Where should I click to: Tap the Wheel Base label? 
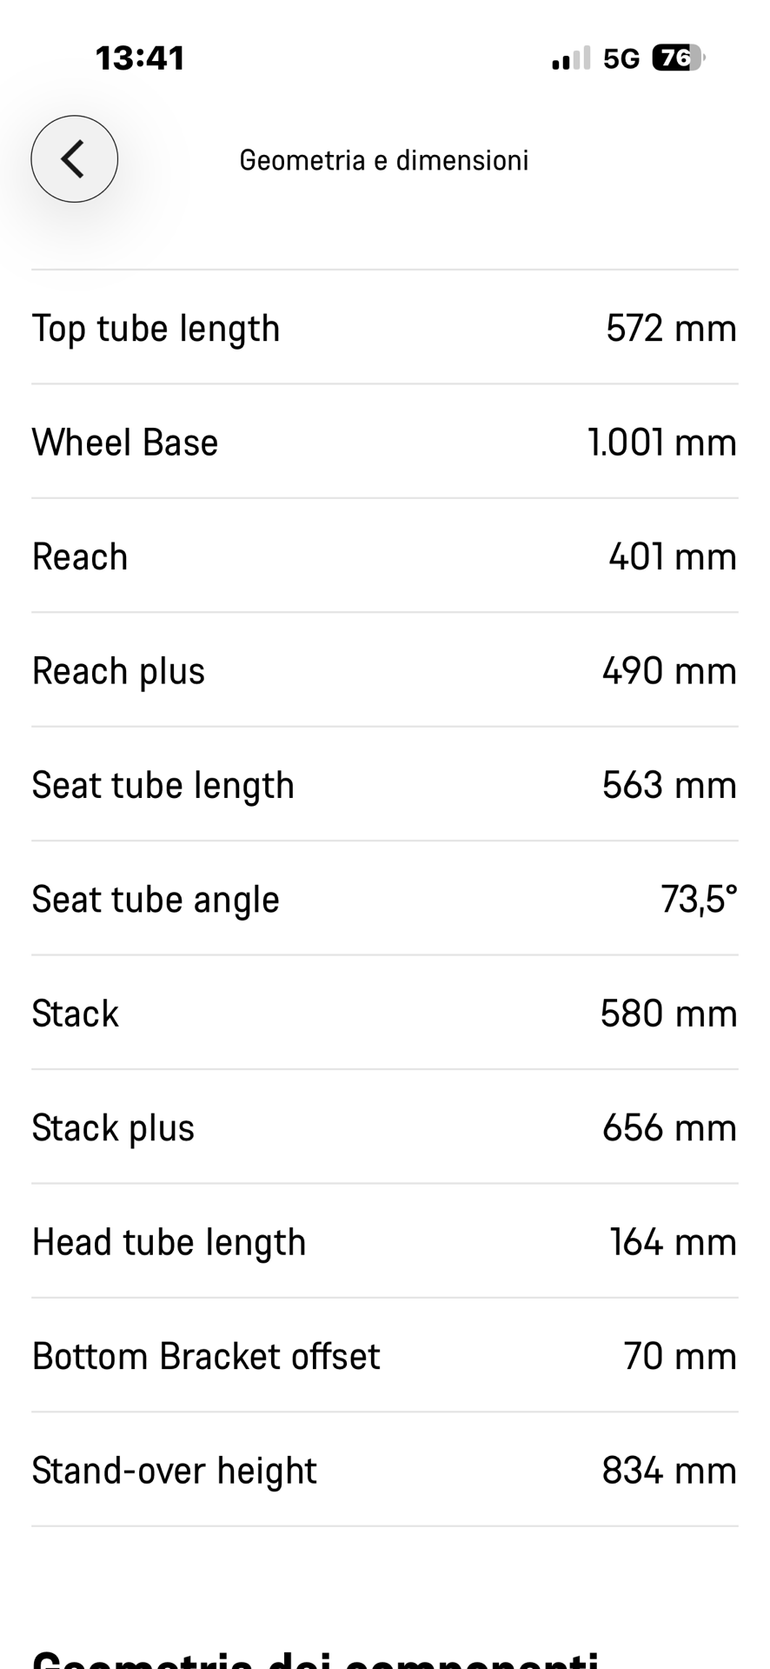(125, 443)
